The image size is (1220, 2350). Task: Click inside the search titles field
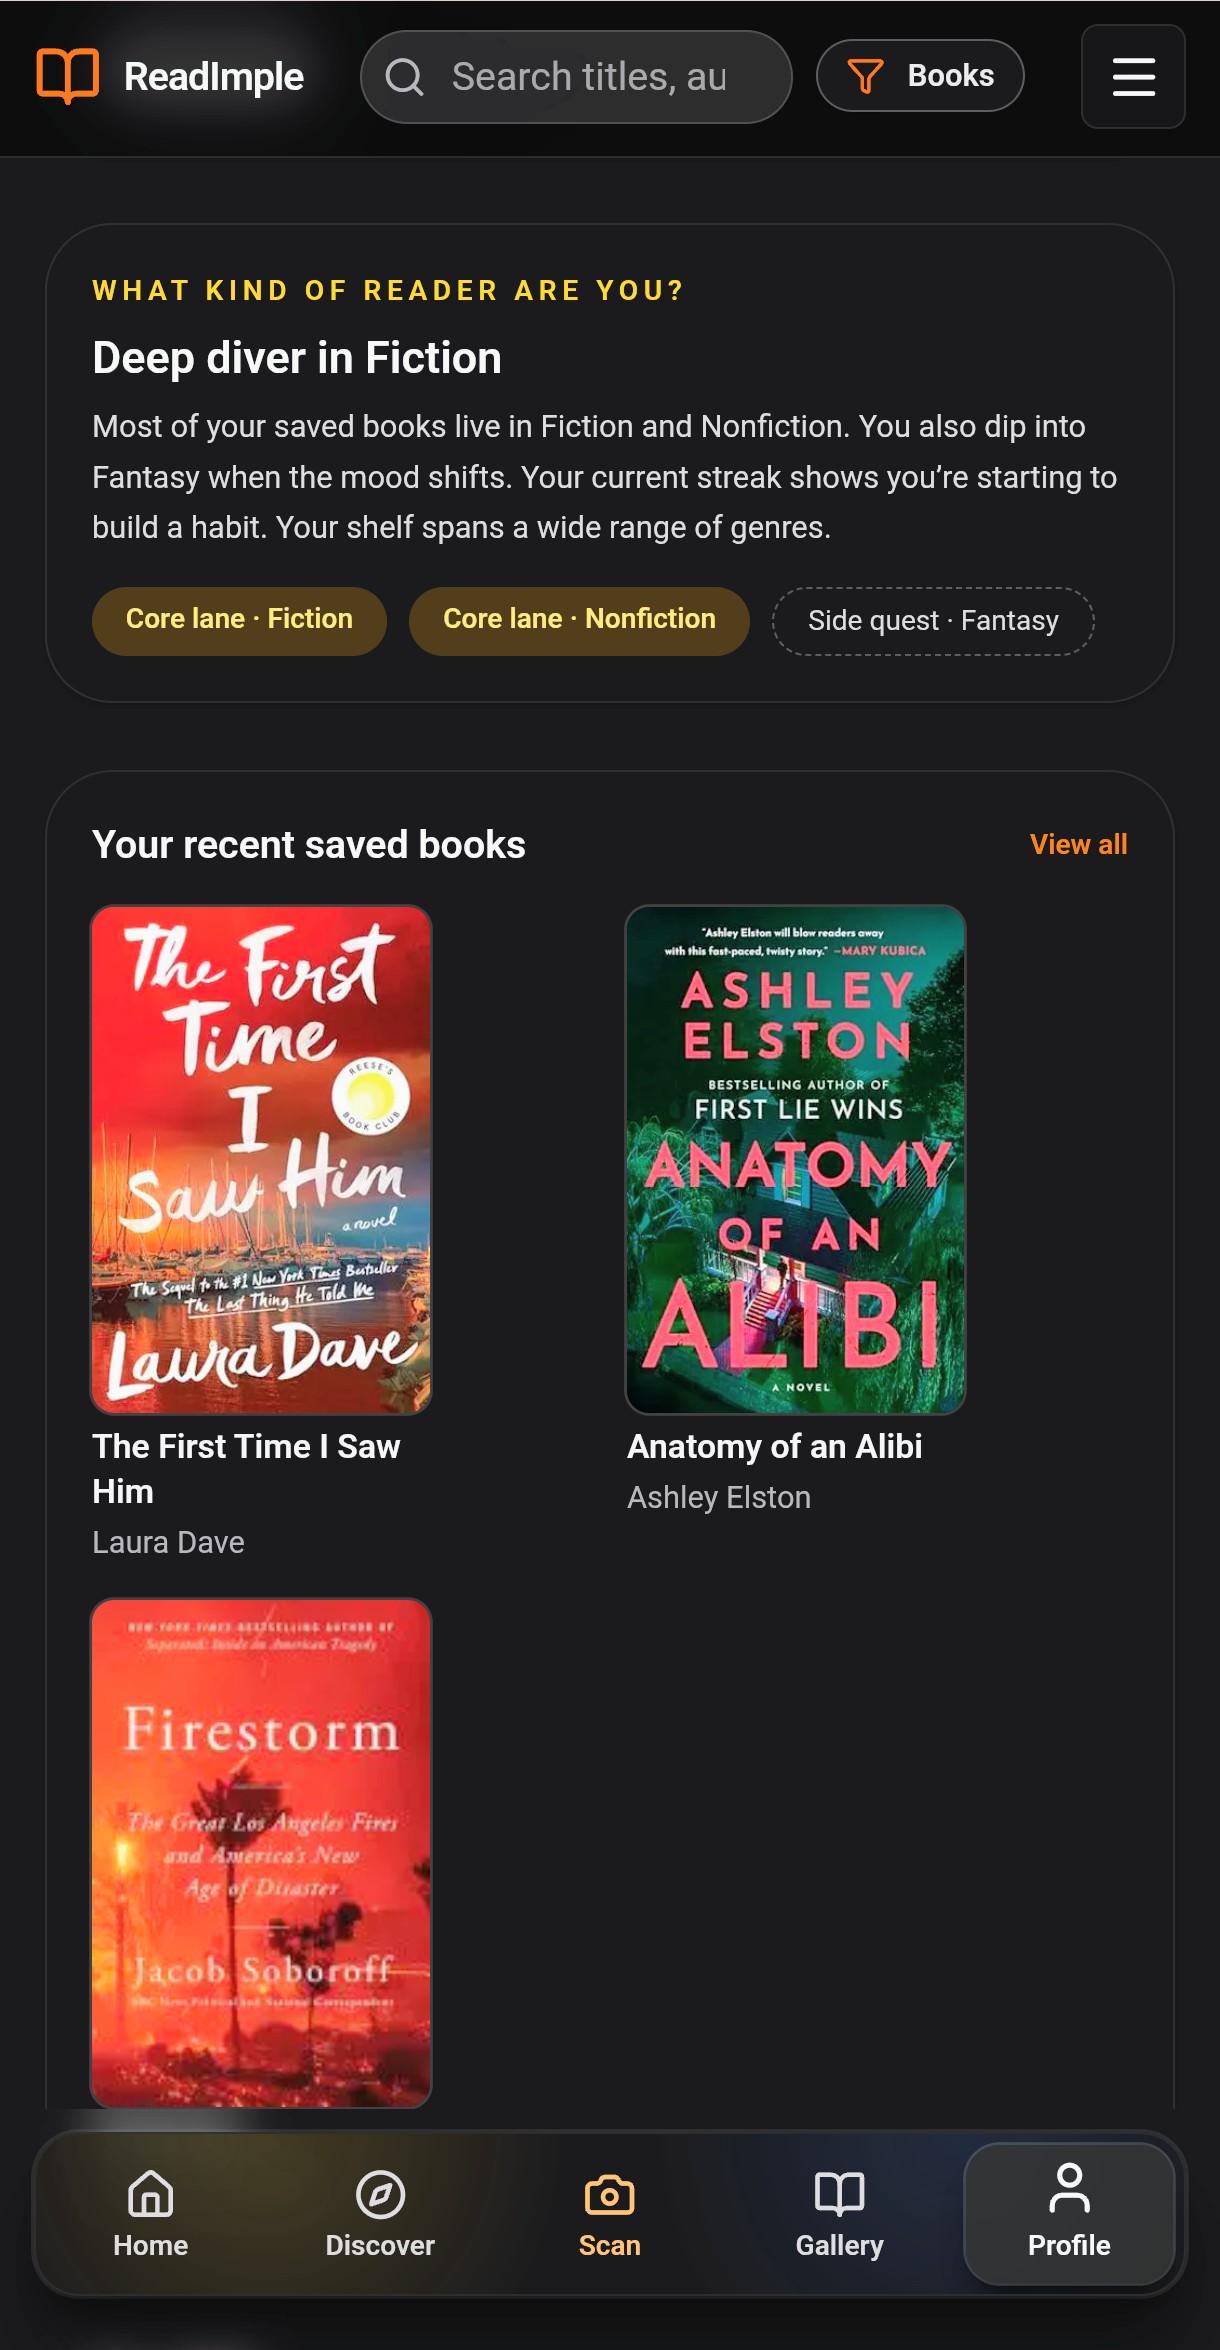click(x=590, y=76)
